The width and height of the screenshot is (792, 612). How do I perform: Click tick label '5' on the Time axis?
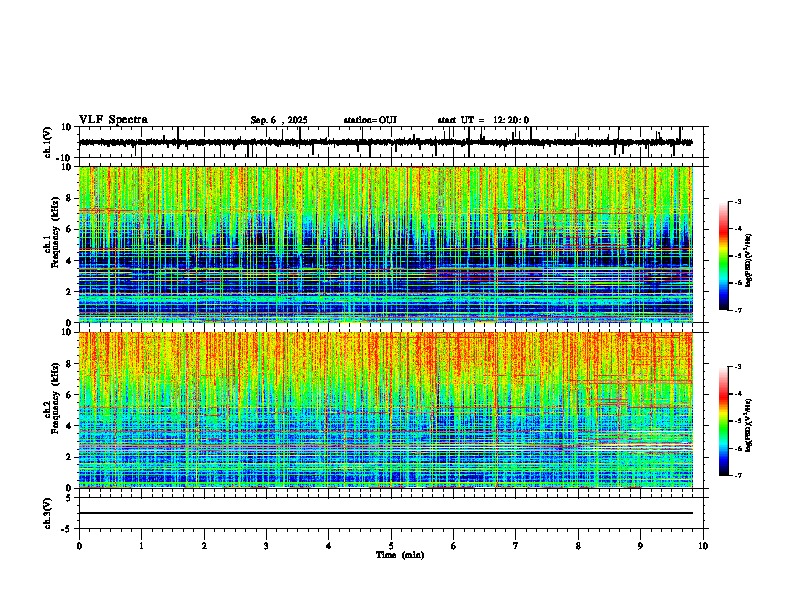[x=391, y=546]
